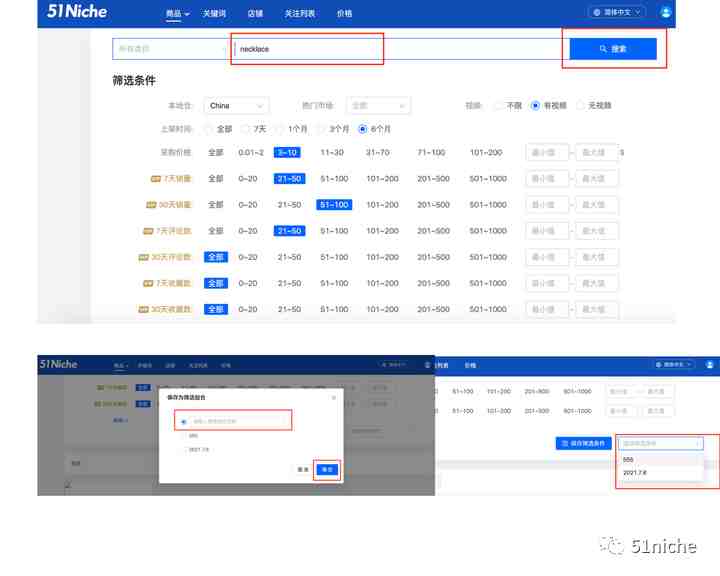Select the 101-200 option in the price row
The width and height of the screenshot is (720, 576).
(486, 152)
